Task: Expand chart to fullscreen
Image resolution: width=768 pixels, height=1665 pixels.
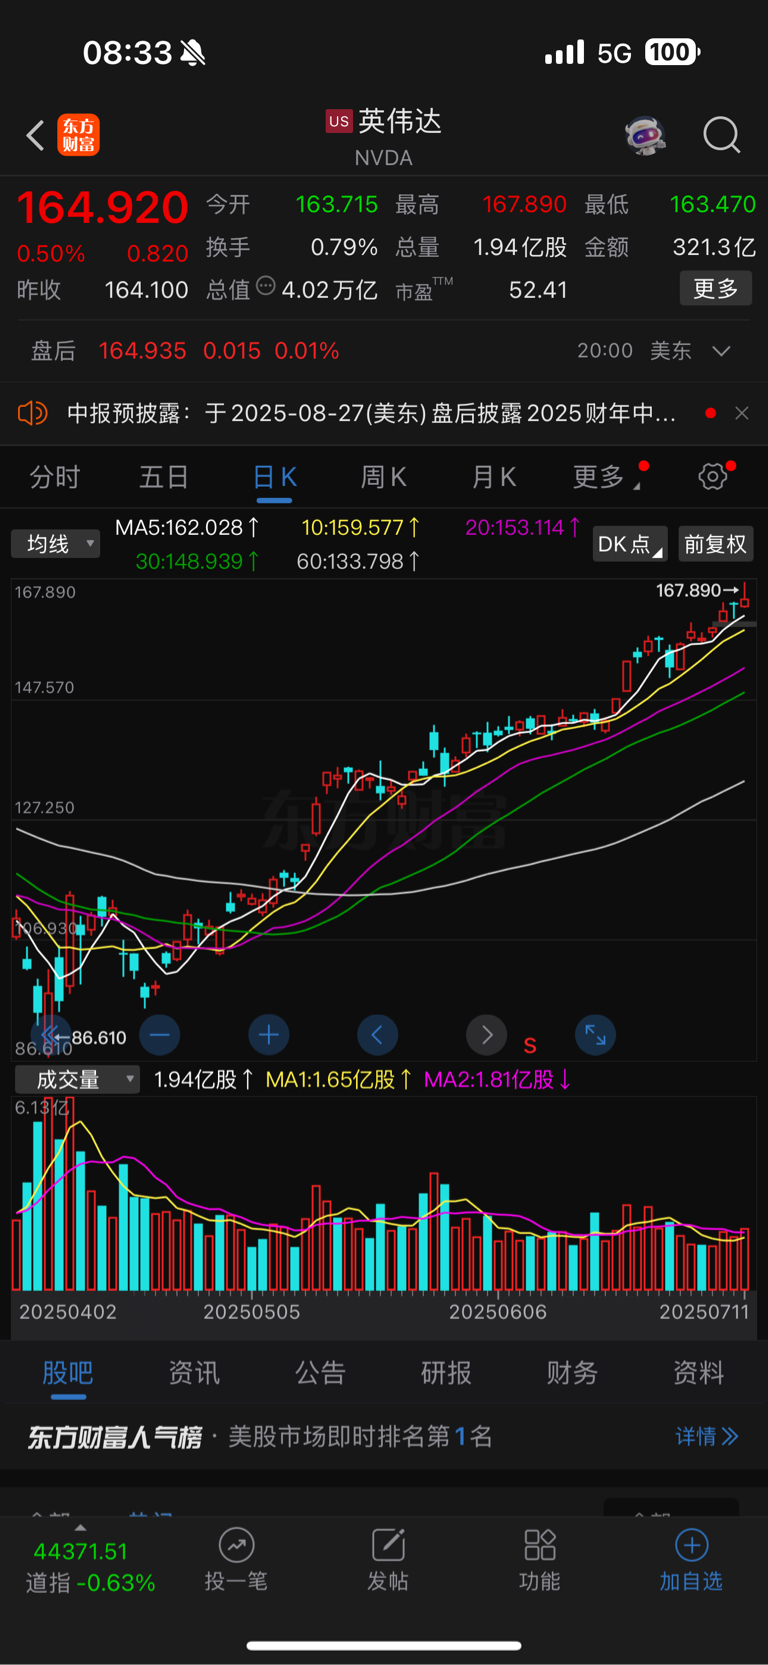Action: [595, 1034]
